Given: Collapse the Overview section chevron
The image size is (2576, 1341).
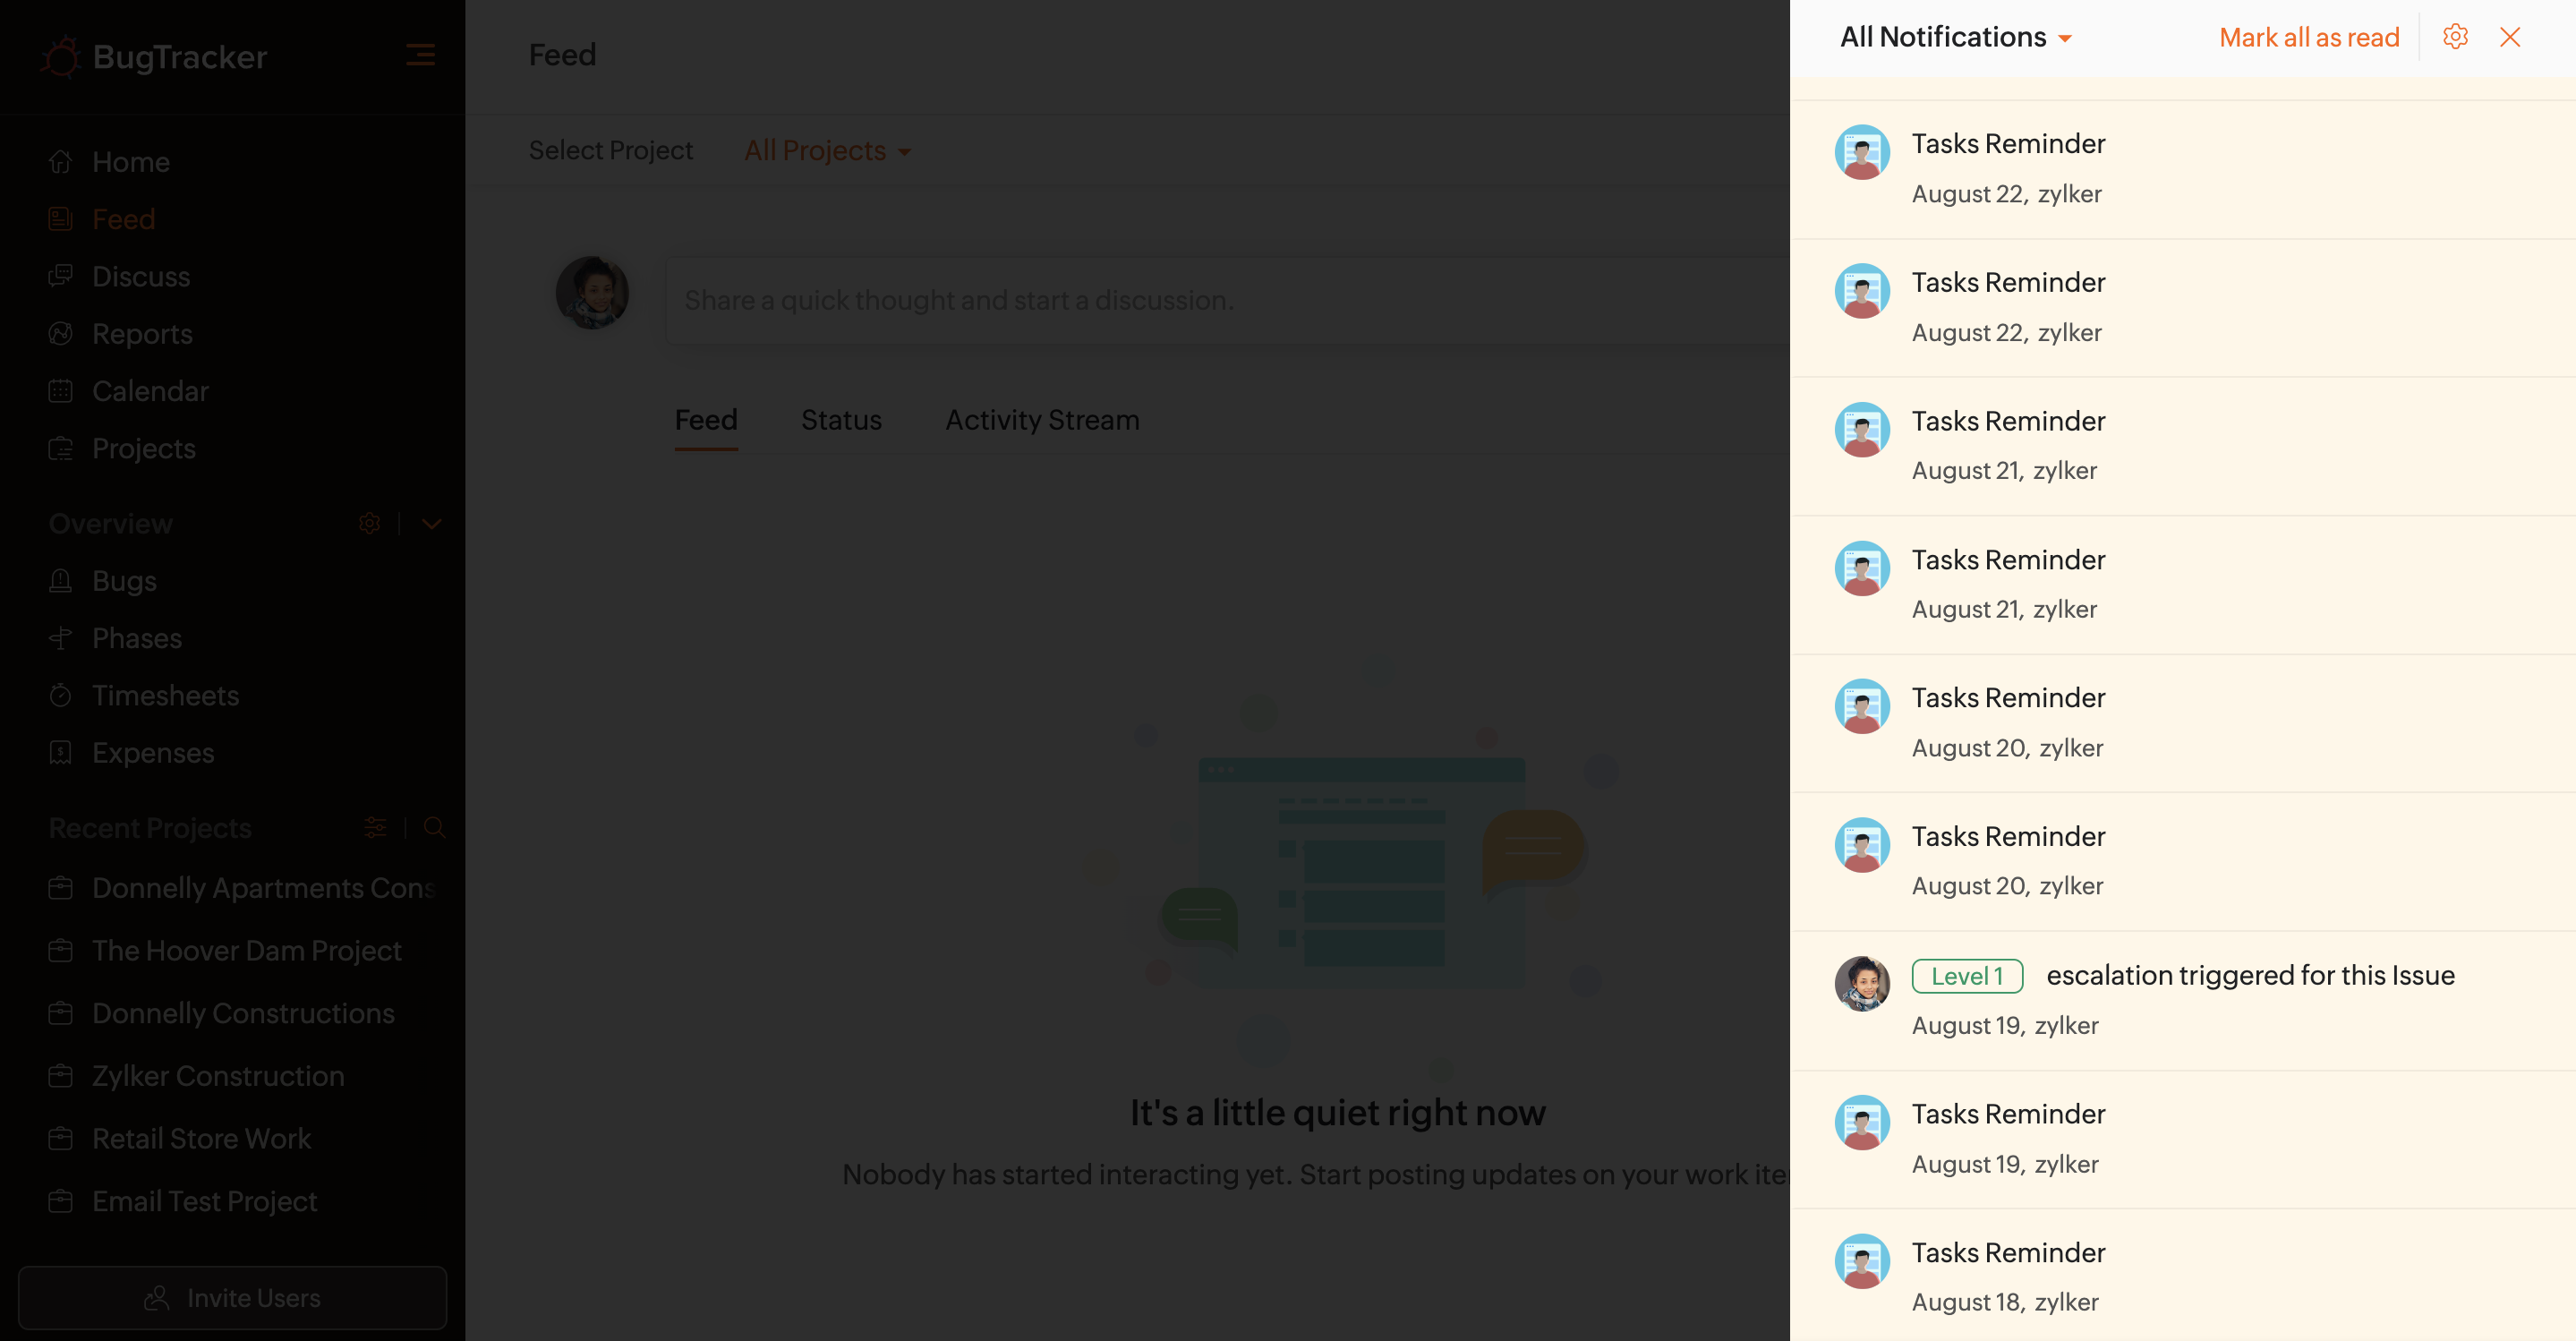Looking at the screenshot, I should 431,523.
